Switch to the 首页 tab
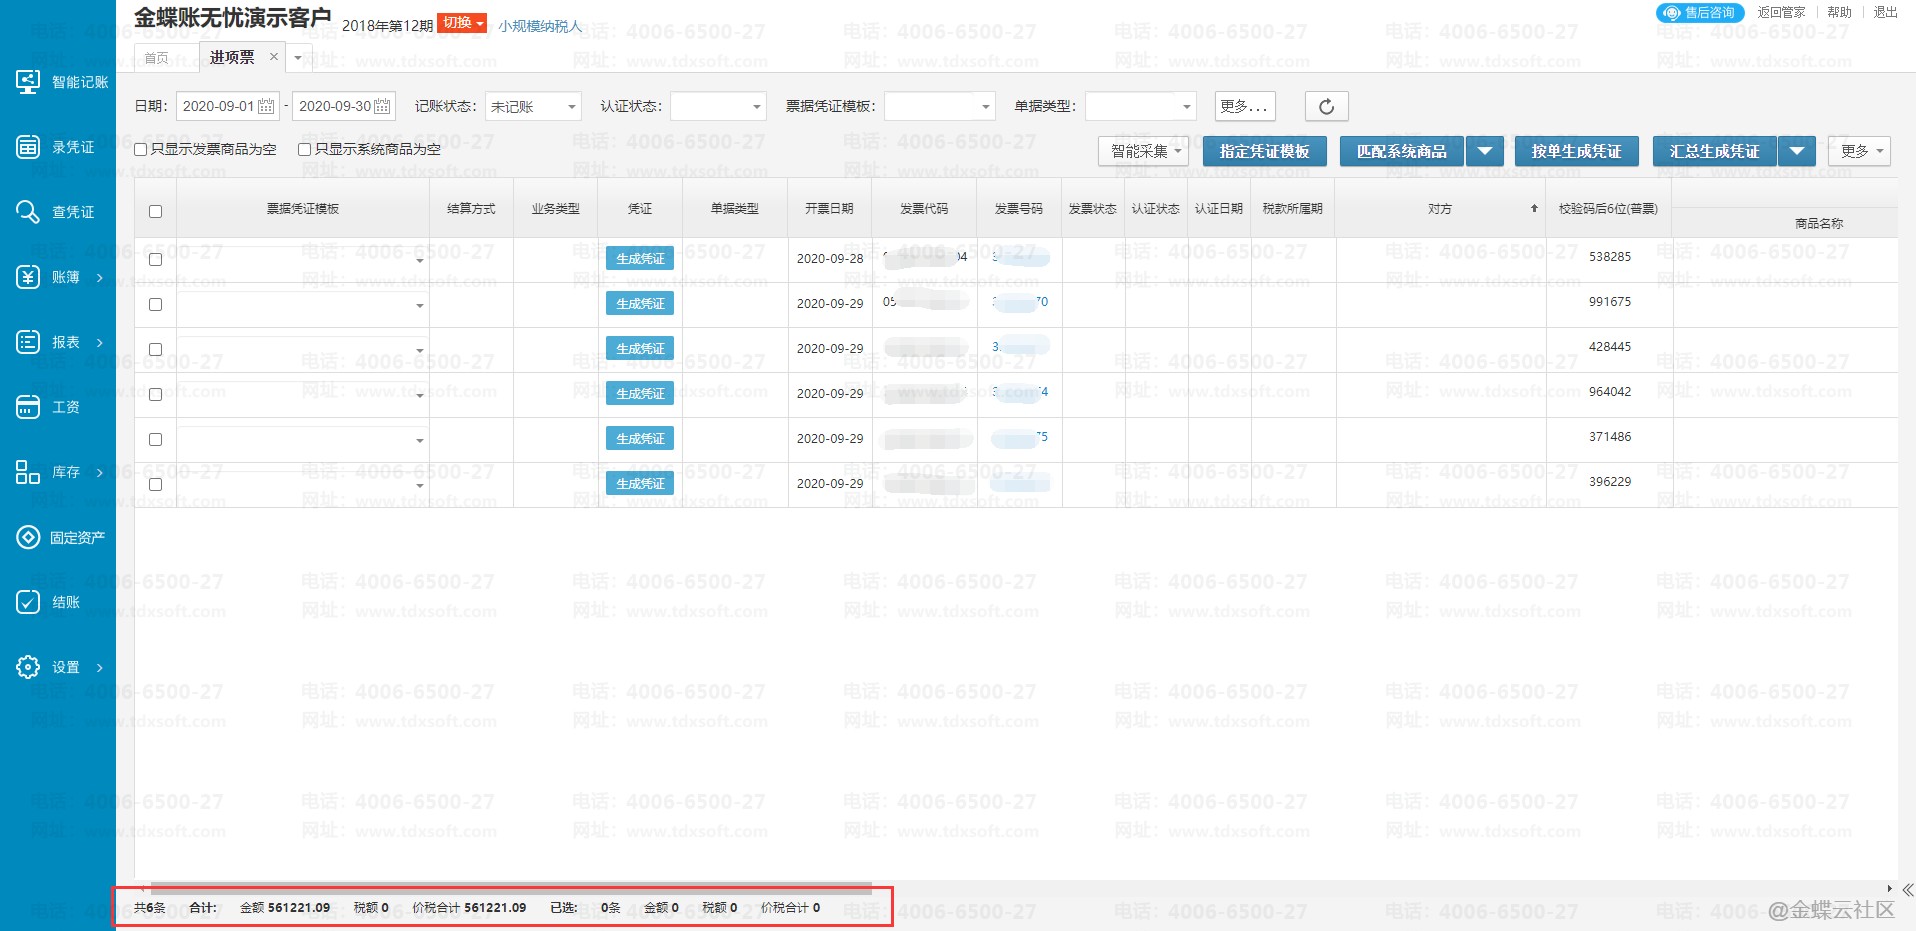Screen dimensions: 1916x931 (x=157, y=58)
